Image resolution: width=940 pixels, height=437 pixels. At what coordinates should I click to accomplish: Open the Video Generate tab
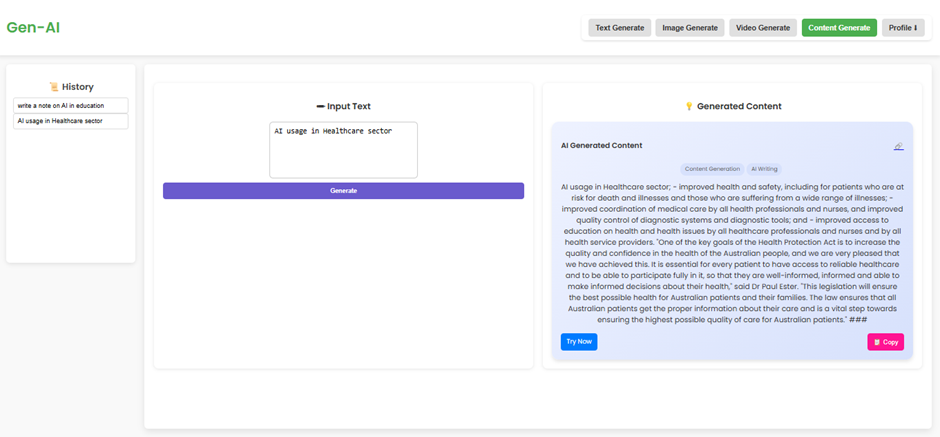click(763, 28)
